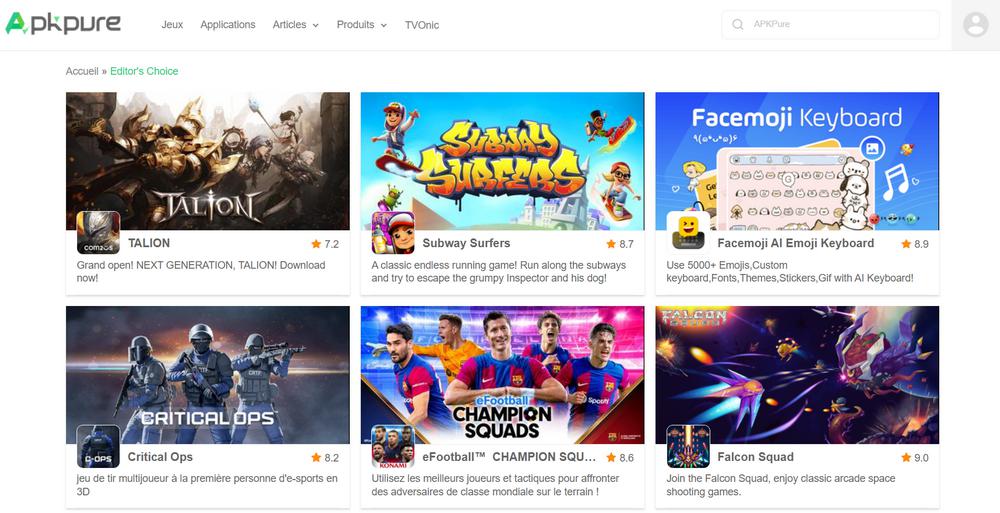Click the TALION app icon
1000x513 pixels.
[x=98, y=233]
